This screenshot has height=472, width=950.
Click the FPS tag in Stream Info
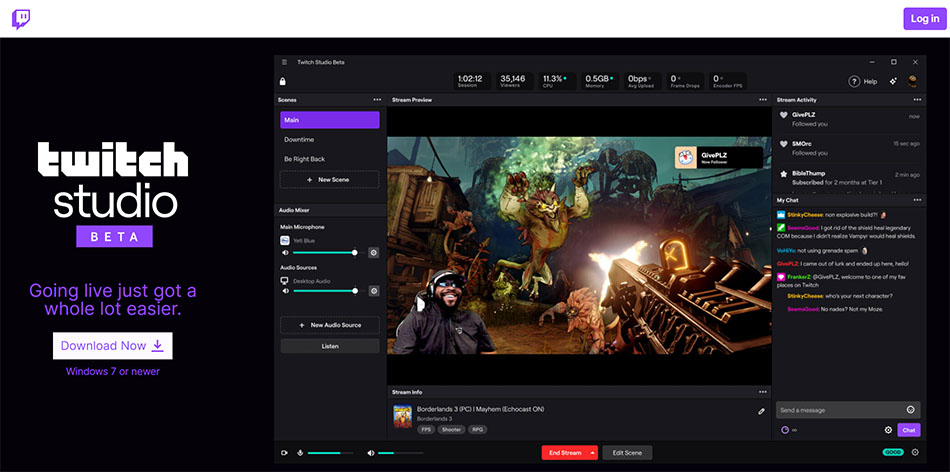point(425,430)
